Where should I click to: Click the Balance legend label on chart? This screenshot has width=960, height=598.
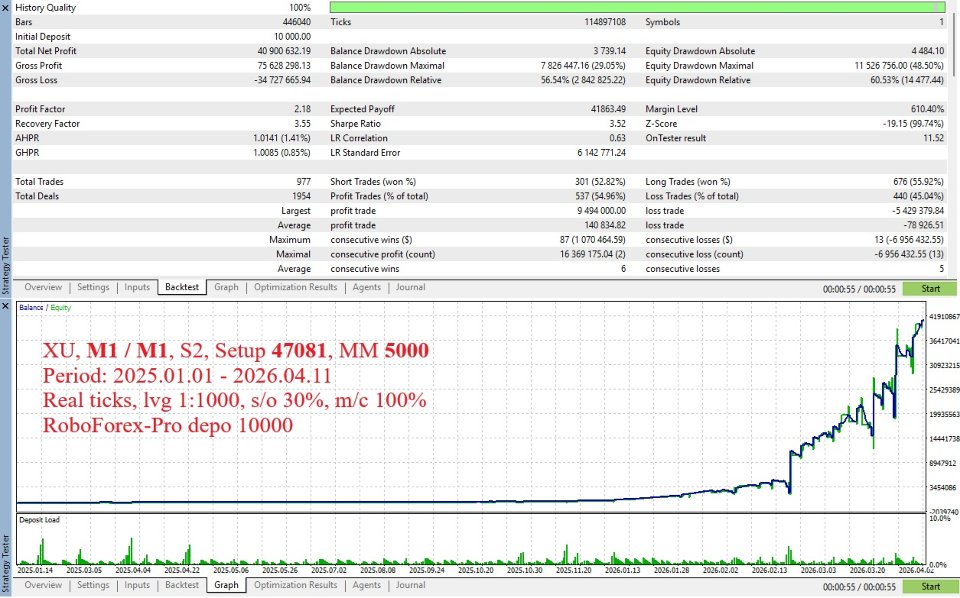[x=31, y=307]
